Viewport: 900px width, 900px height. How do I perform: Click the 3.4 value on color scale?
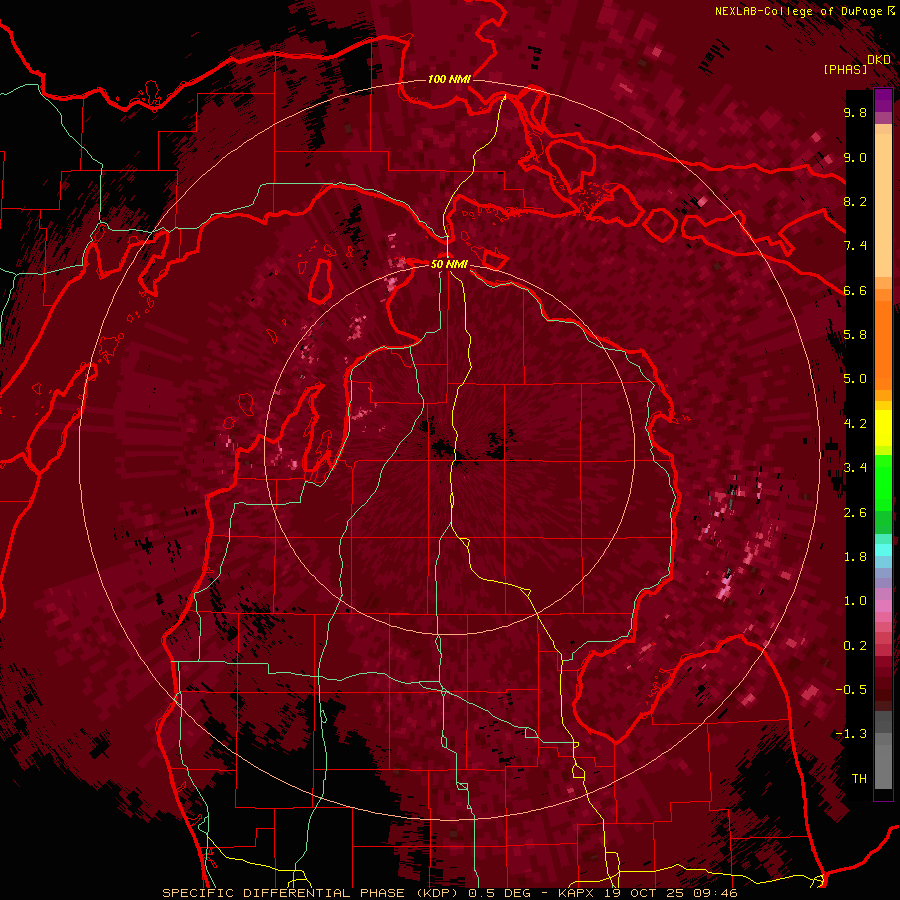pos(855,468)
